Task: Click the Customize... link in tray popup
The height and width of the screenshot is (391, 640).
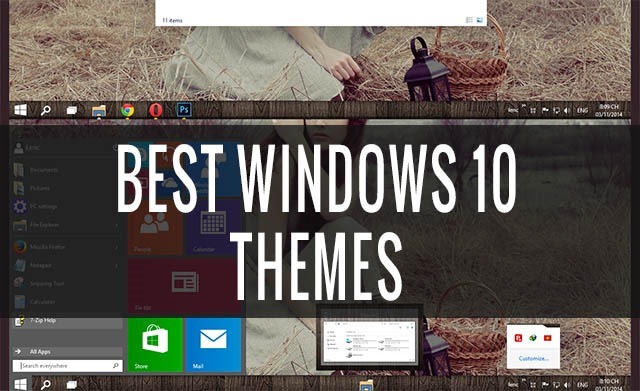Action: click(x=533, y=358)
